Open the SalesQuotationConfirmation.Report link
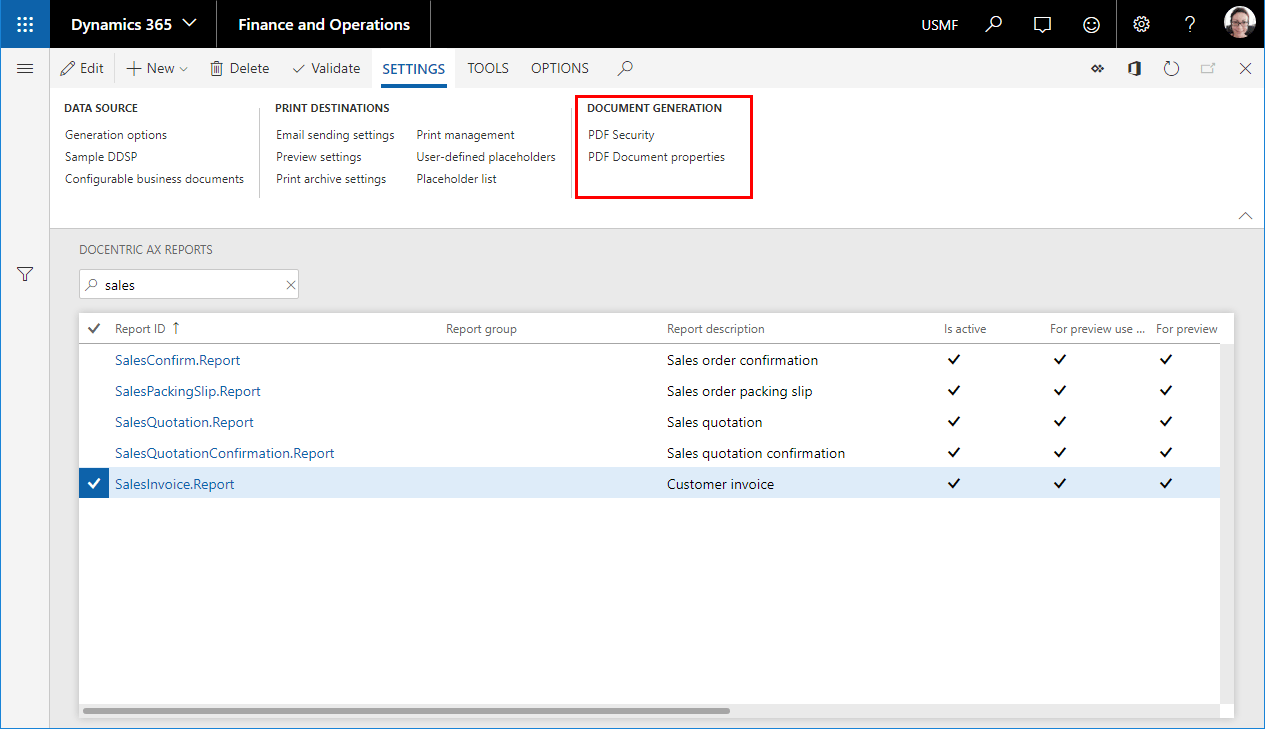Viewport: 1265px width, 729px height. (225, 453)
